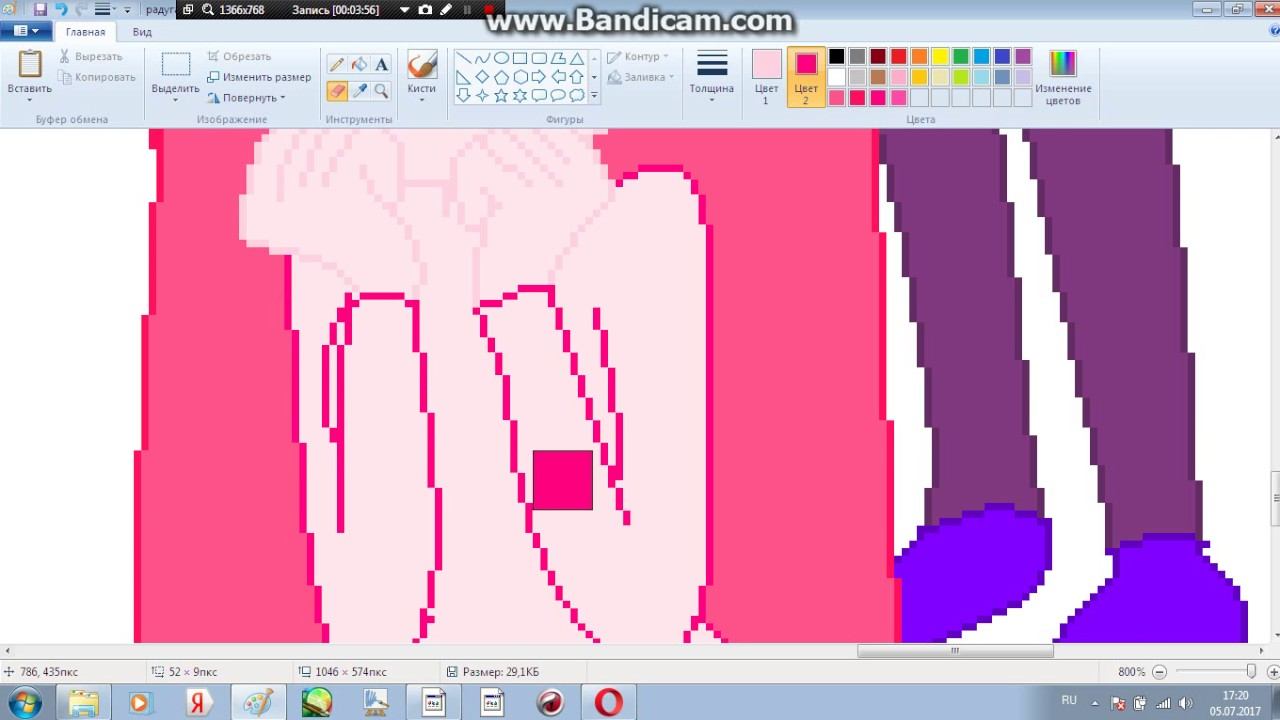The image size is (1280, 720).
Task: Pick the white color swatch
Action: click(x=837, y=77)
